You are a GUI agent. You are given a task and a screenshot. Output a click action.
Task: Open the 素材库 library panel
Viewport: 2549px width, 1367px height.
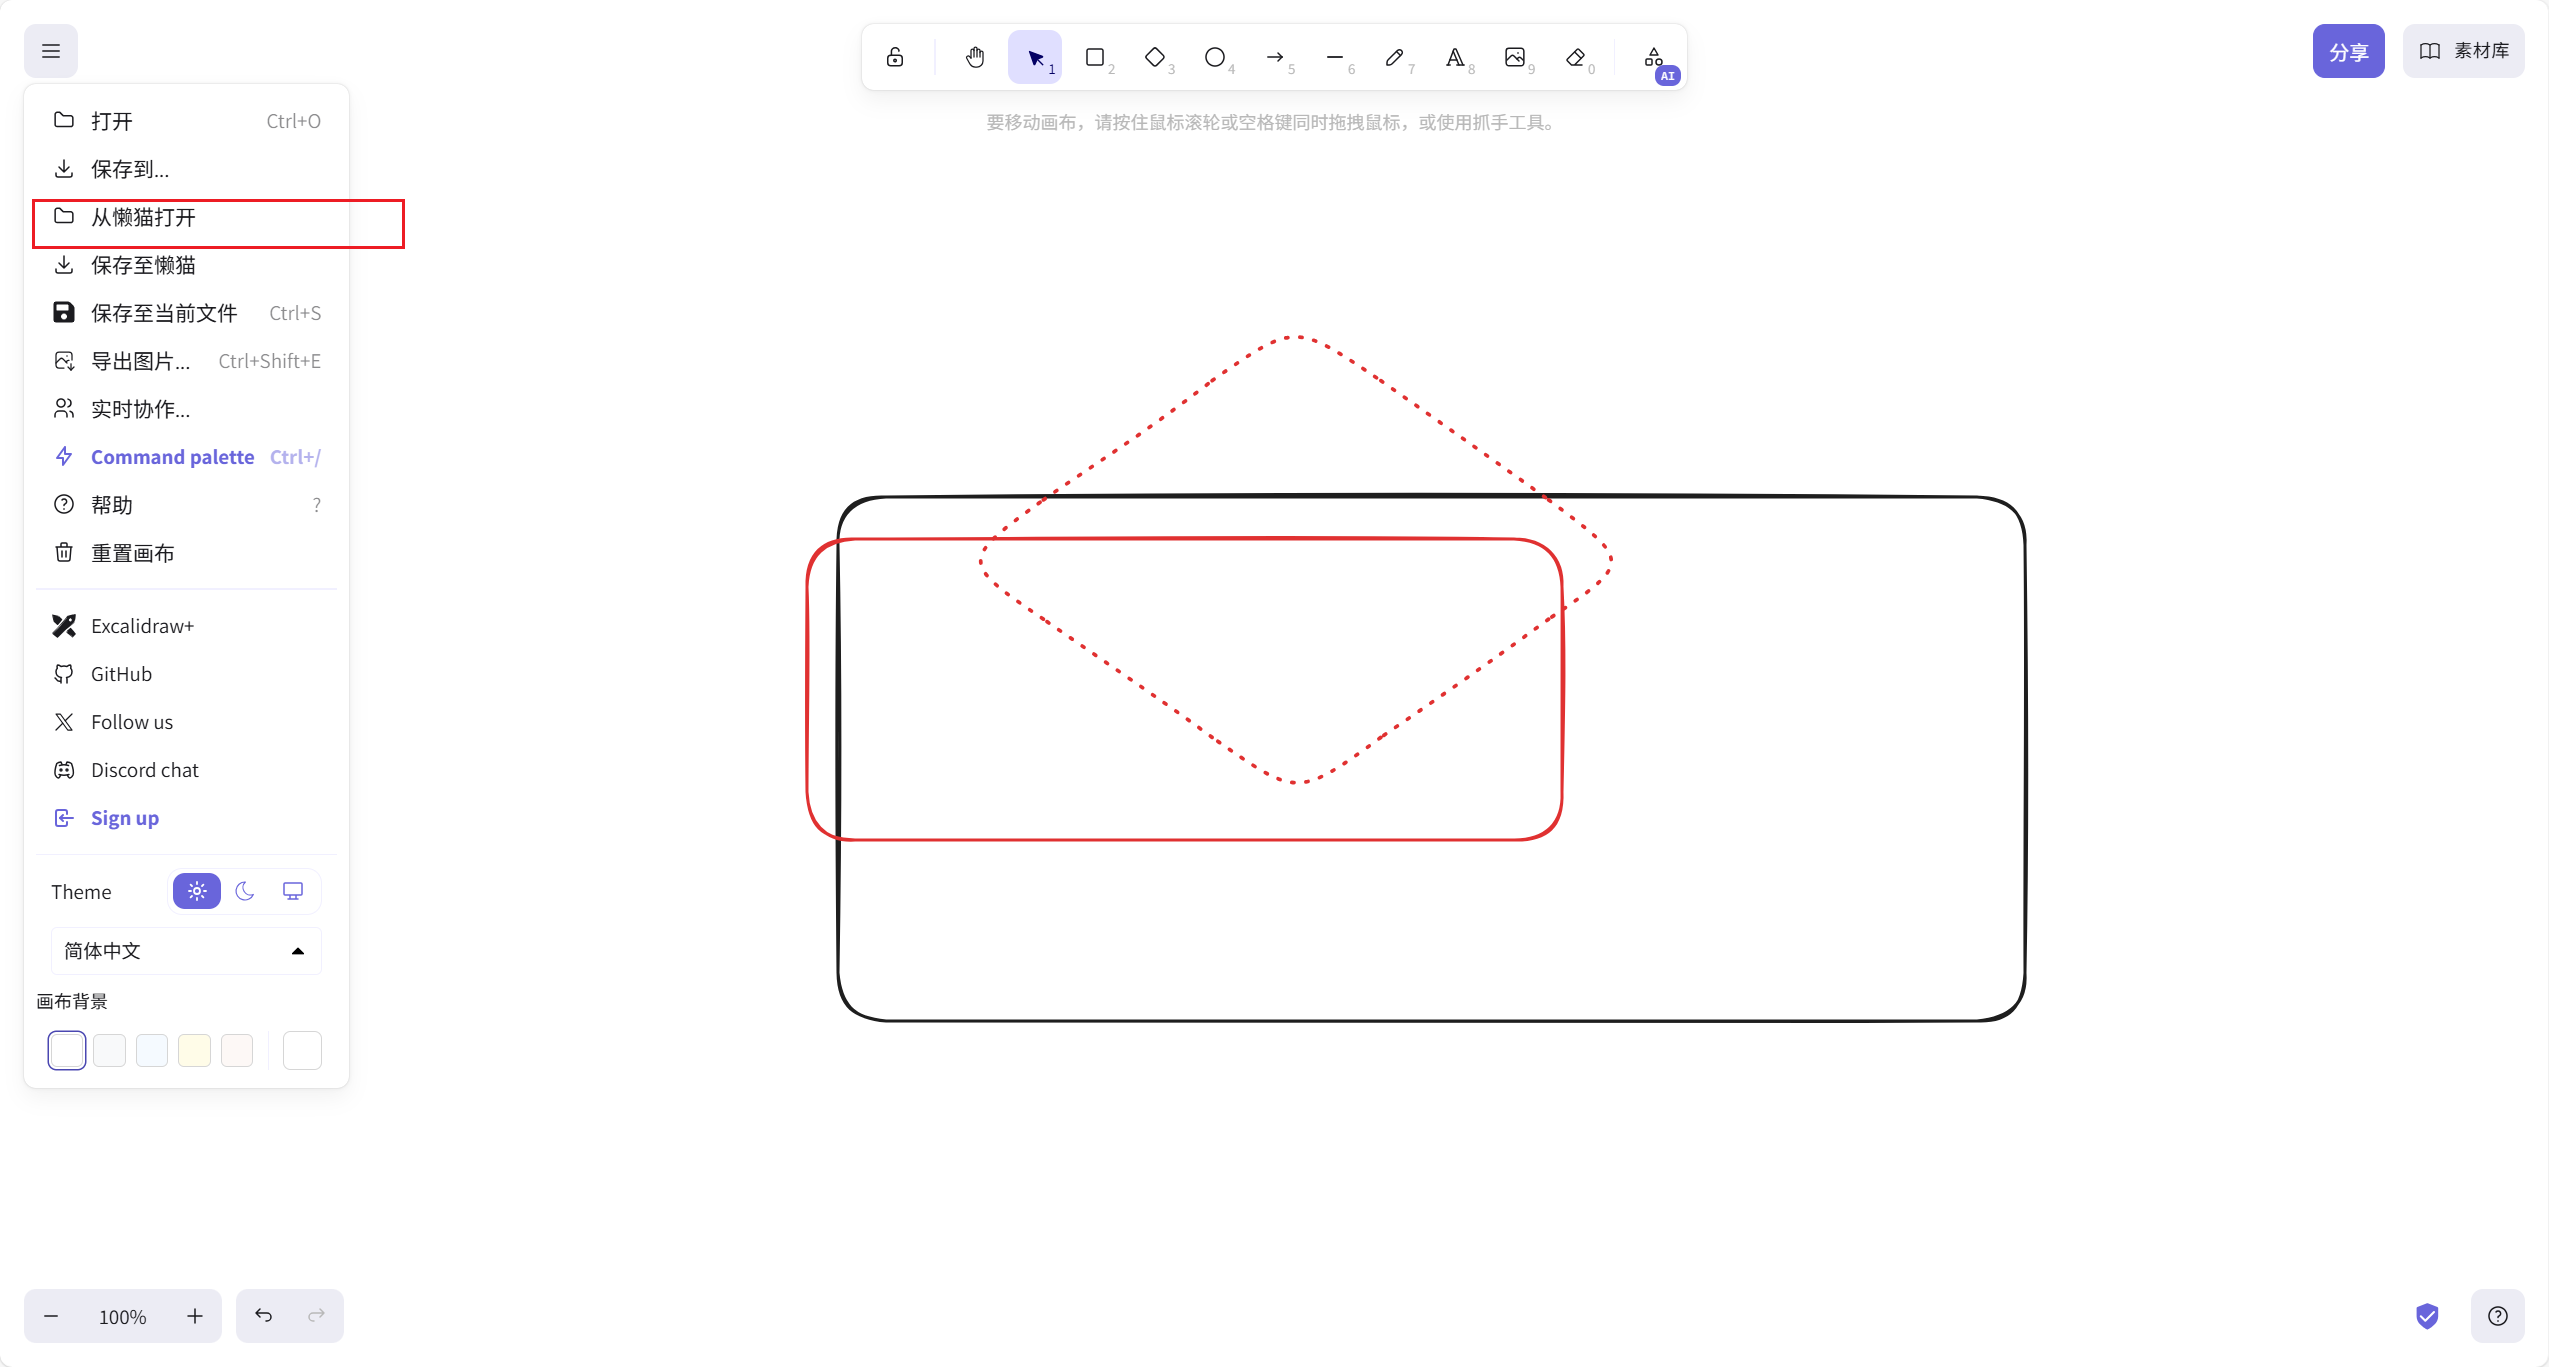tap(2463, 51)
